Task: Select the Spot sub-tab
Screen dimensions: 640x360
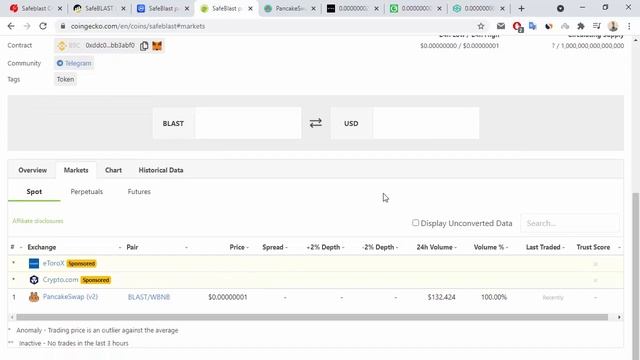Action: (x=34, y=192)
